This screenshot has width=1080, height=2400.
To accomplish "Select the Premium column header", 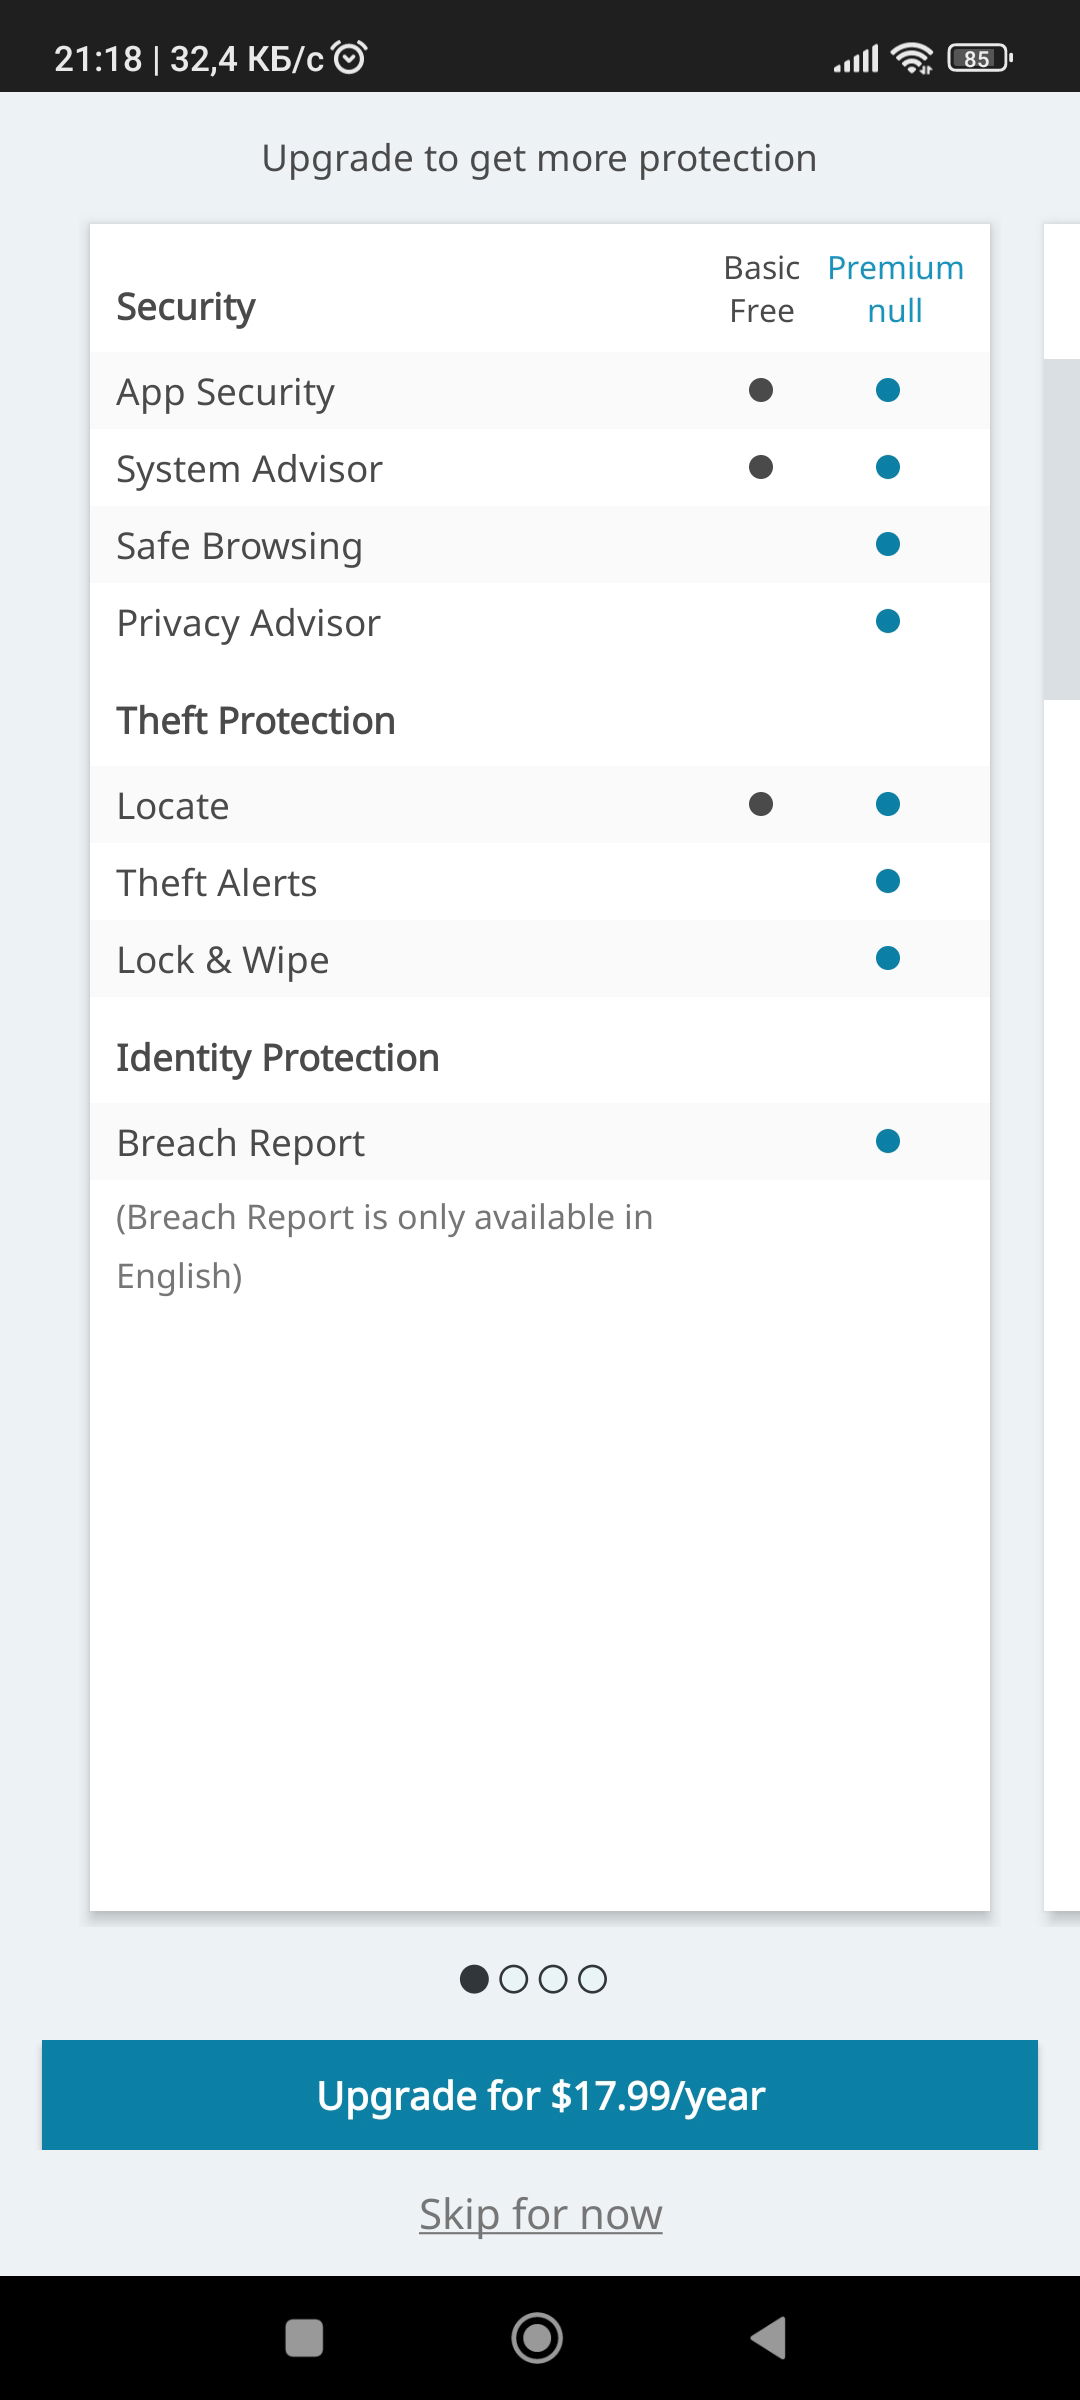I will [x=895, y=289].
